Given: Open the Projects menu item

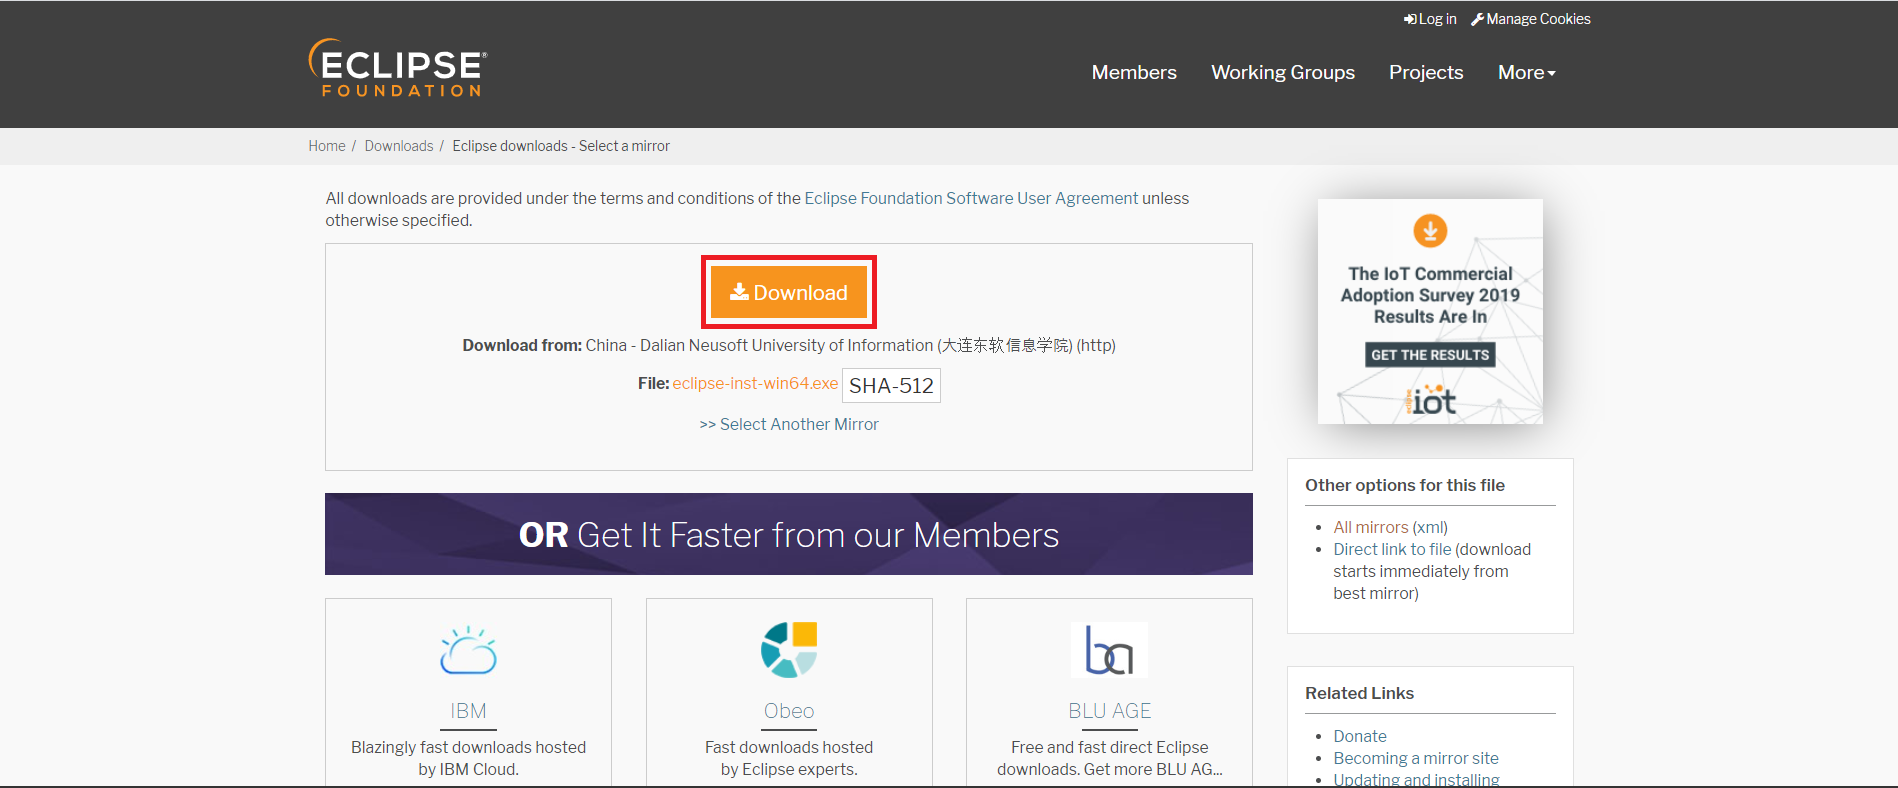Looking at the screenshot, I should (1426, 72).
